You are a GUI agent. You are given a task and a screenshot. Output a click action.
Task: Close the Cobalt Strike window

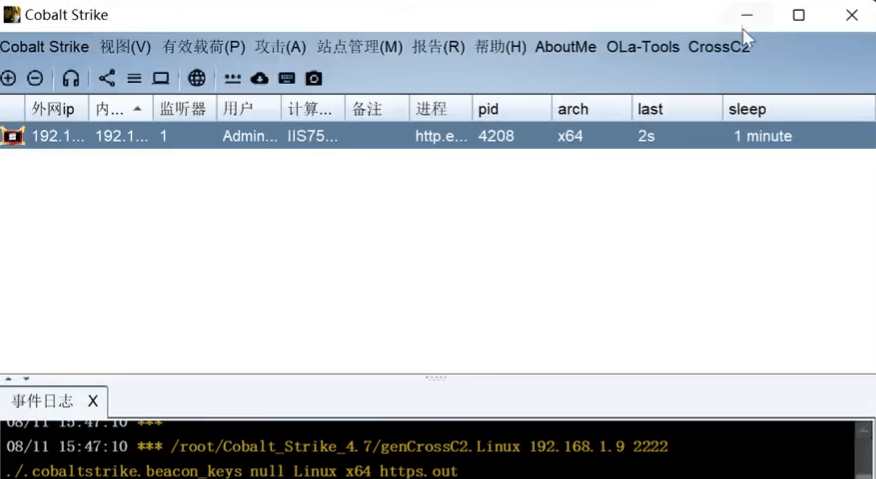tap(851, 15)
